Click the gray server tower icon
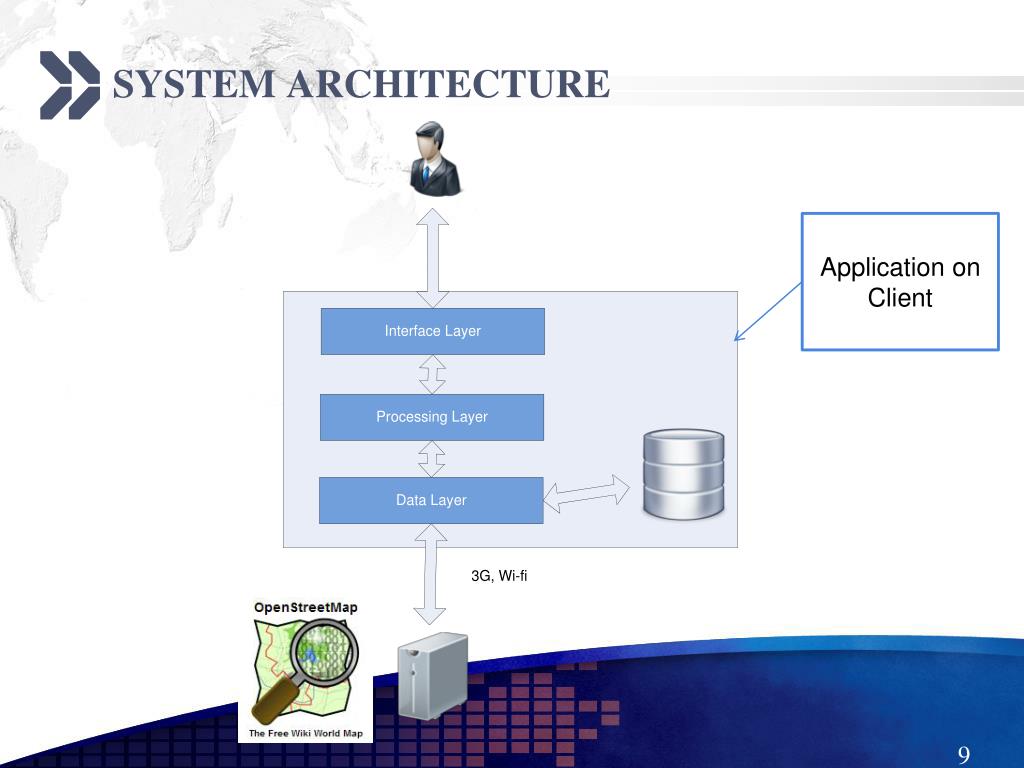Image resolution: width=1024 pixels, height=768 pixels. [432, 675]
